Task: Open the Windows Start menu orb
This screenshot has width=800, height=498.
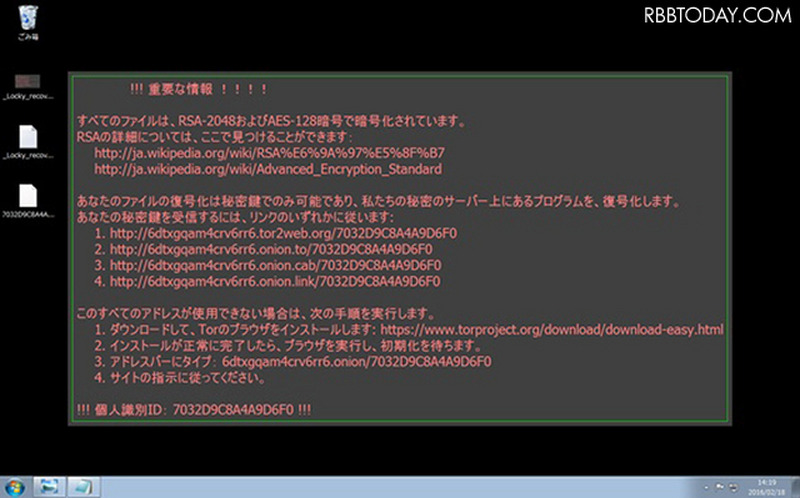Action: (14, 486)
